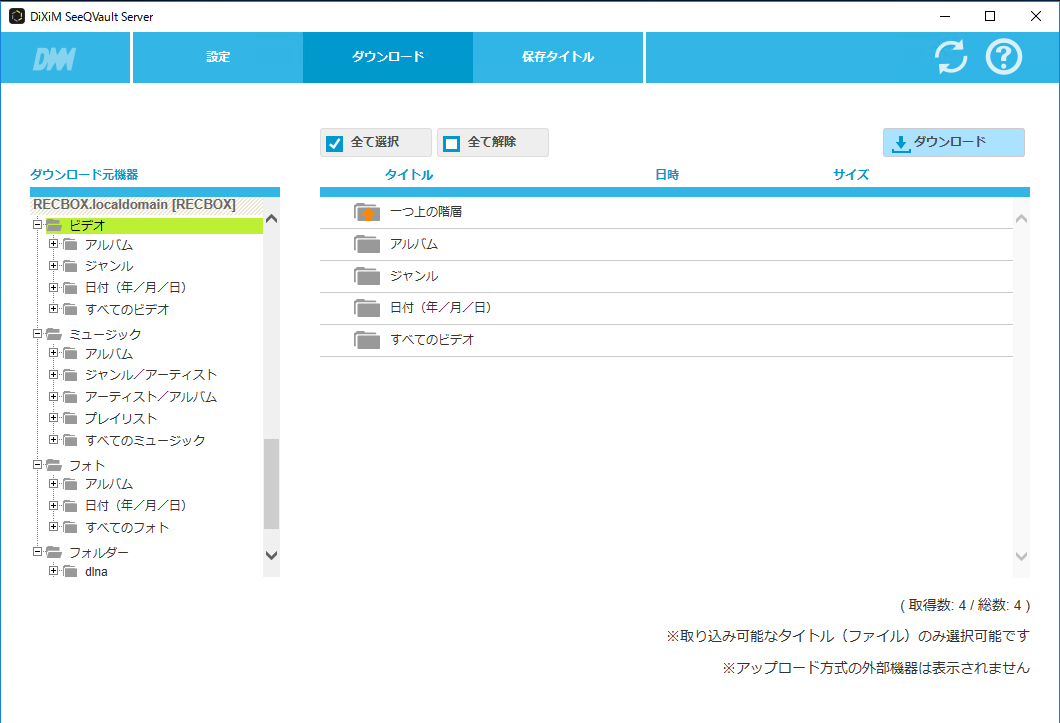The image size is (1060, 723).
Task: Open the アルバム folder icon in list
Action: (367, 244)
